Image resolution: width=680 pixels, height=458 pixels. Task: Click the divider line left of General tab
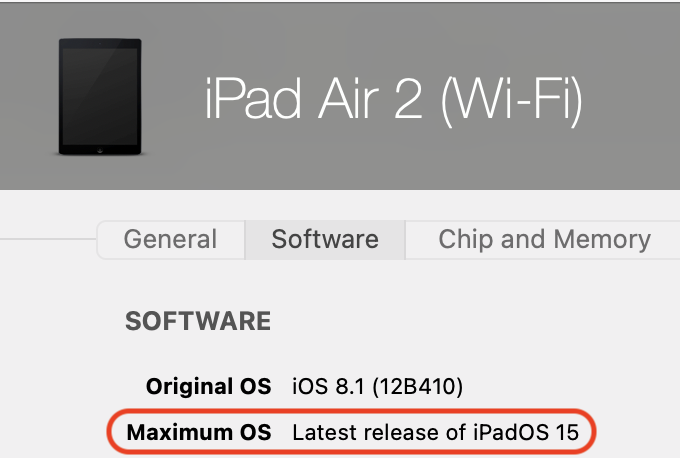click(48, 240)
